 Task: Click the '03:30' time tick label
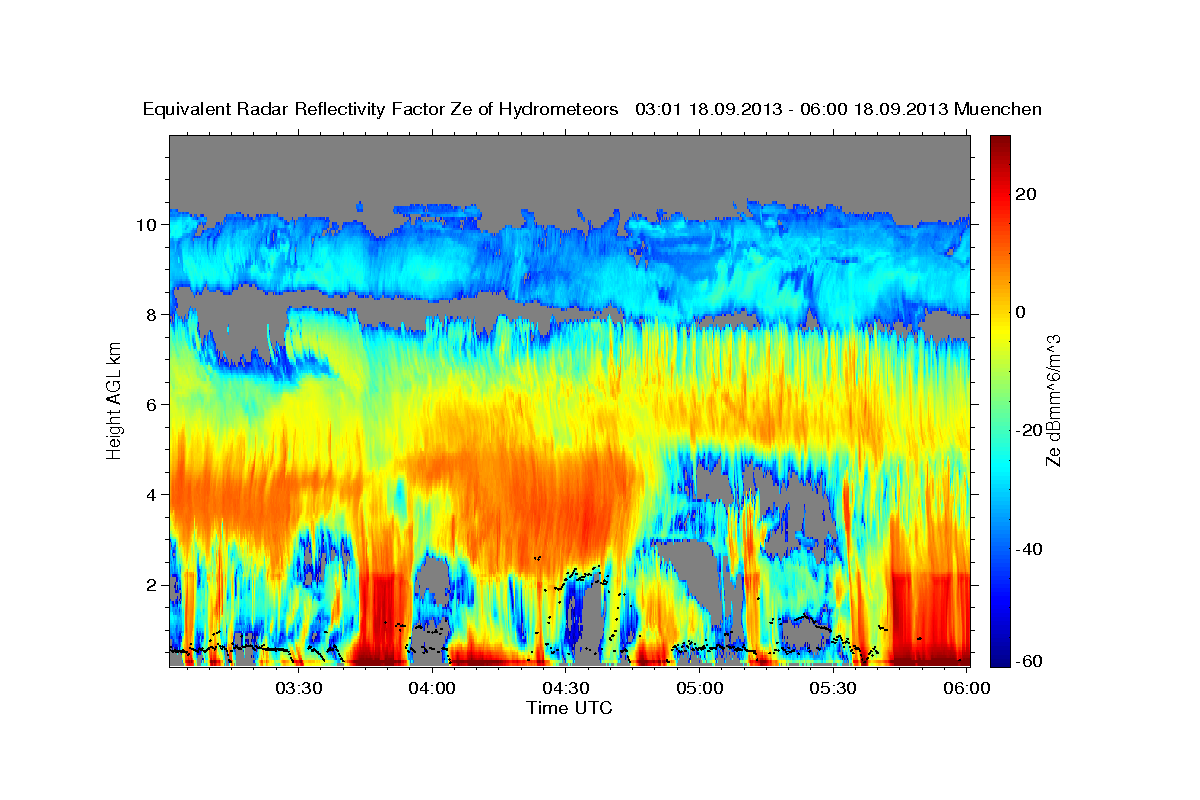(298, 688)
